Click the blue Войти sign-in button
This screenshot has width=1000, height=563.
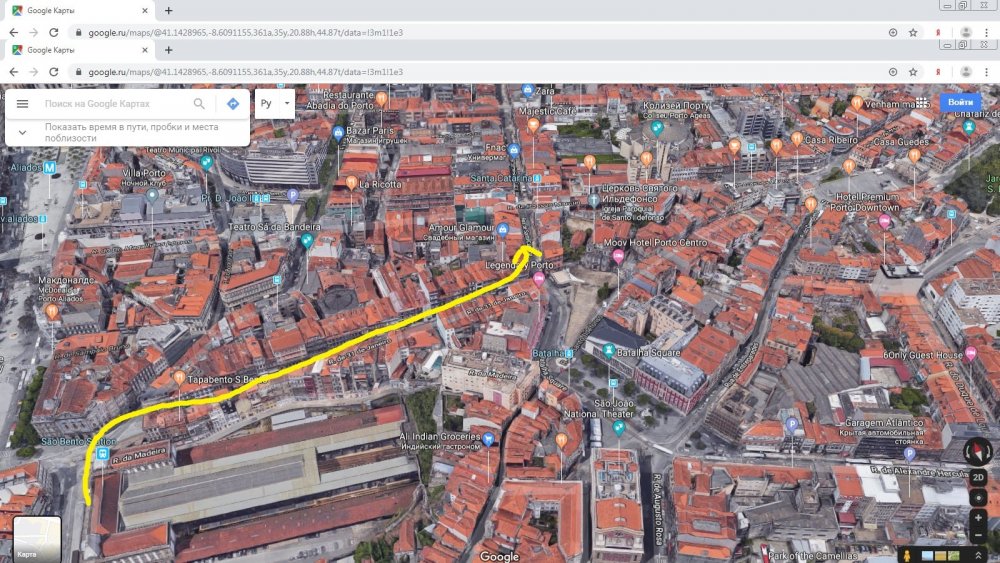tap(960, 102)
